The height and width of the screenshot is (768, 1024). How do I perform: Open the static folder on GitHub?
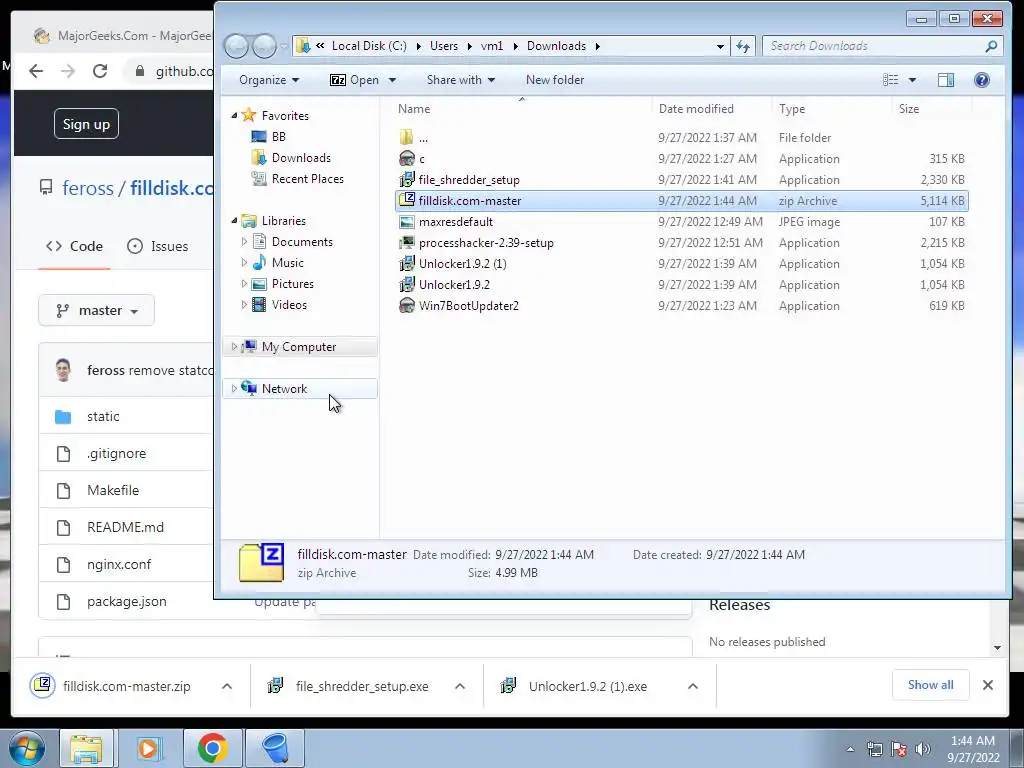[x=103, y=416]
